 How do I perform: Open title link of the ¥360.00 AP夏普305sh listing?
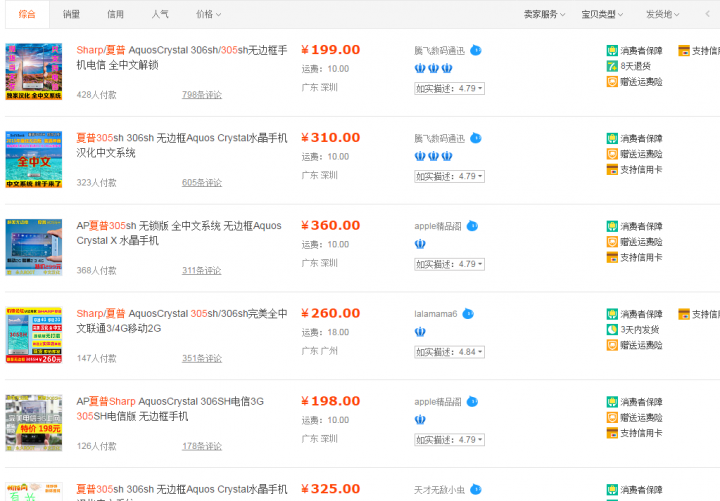click(179, 233)
